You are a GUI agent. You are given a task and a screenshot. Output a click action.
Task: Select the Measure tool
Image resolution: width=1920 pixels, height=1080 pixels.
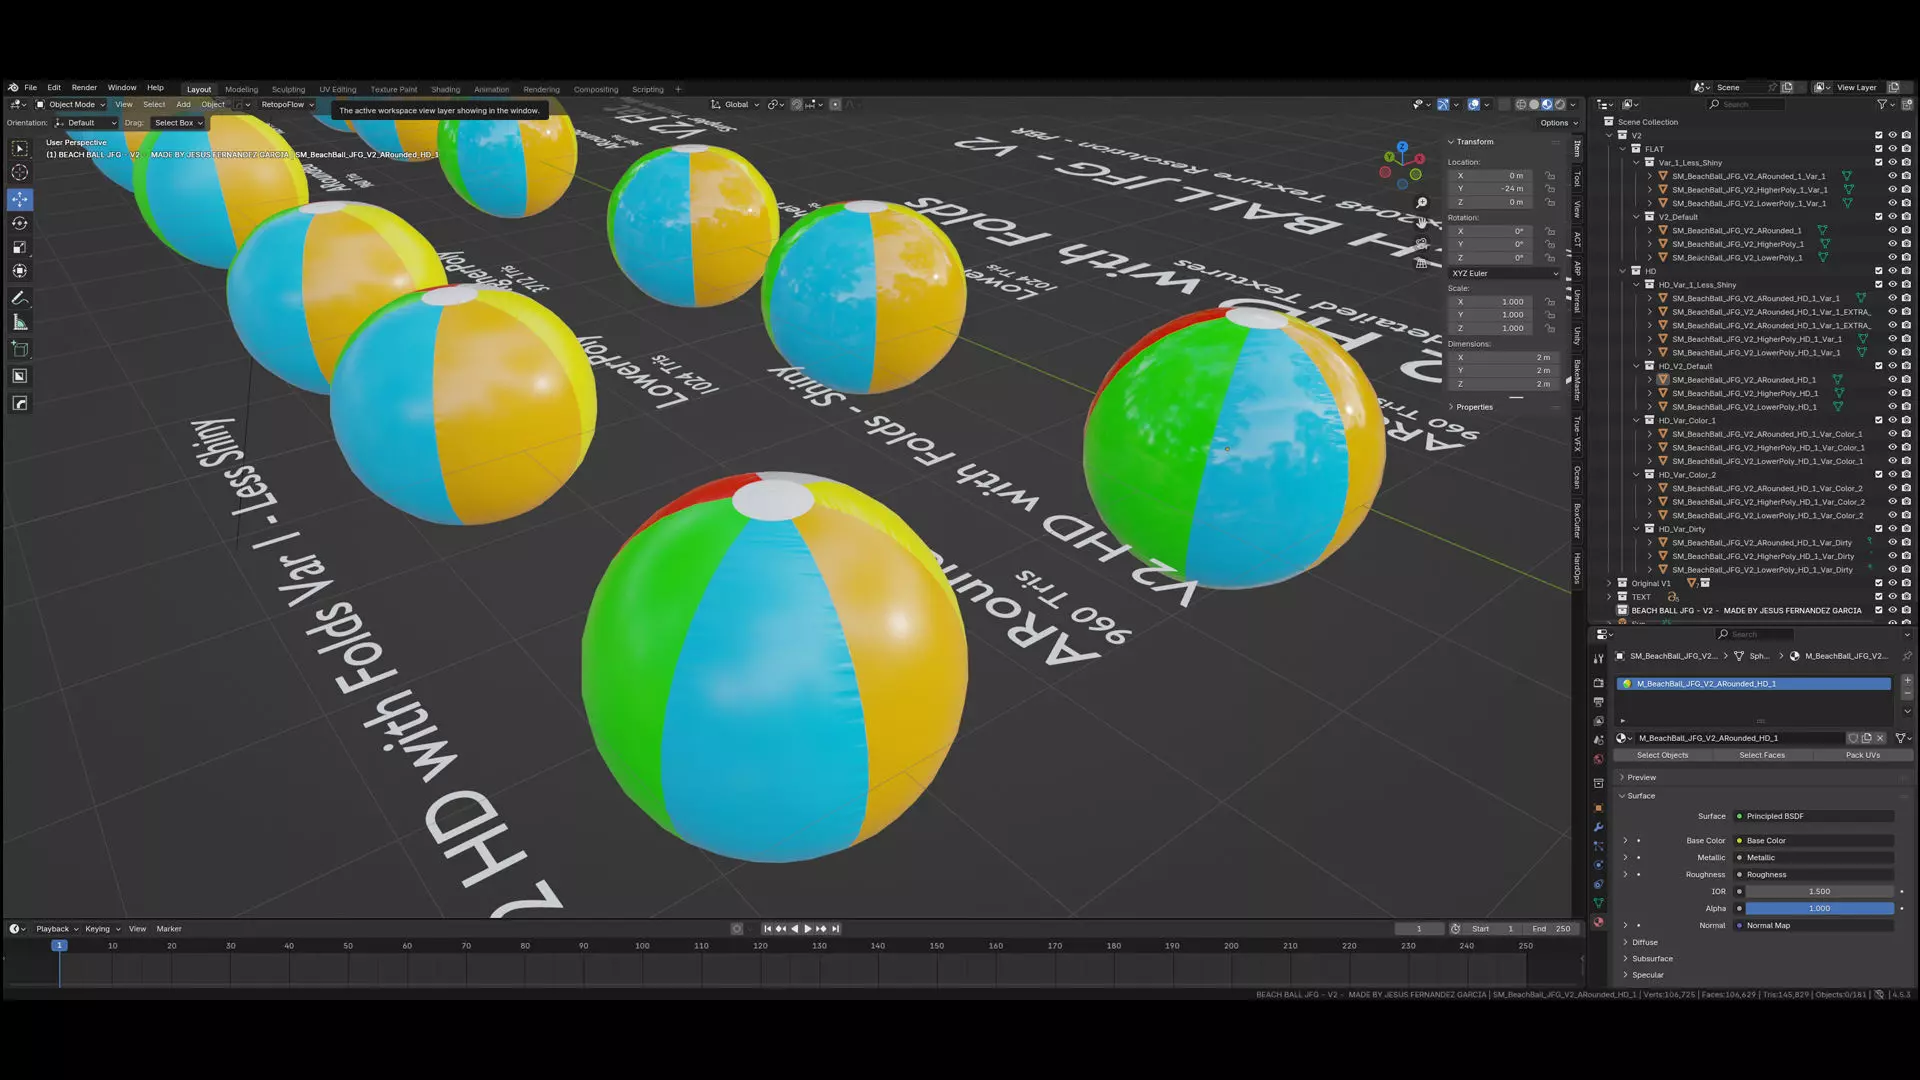click(20, 322)
